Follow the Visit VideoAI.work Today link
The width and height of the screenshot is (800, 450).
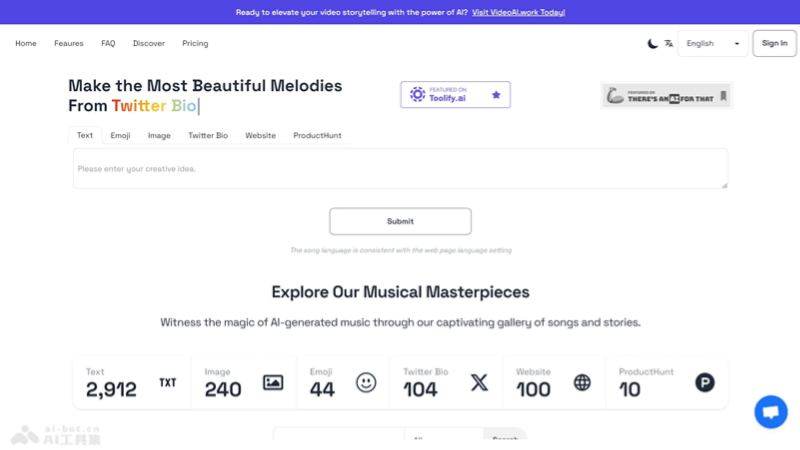coord(518,12)
